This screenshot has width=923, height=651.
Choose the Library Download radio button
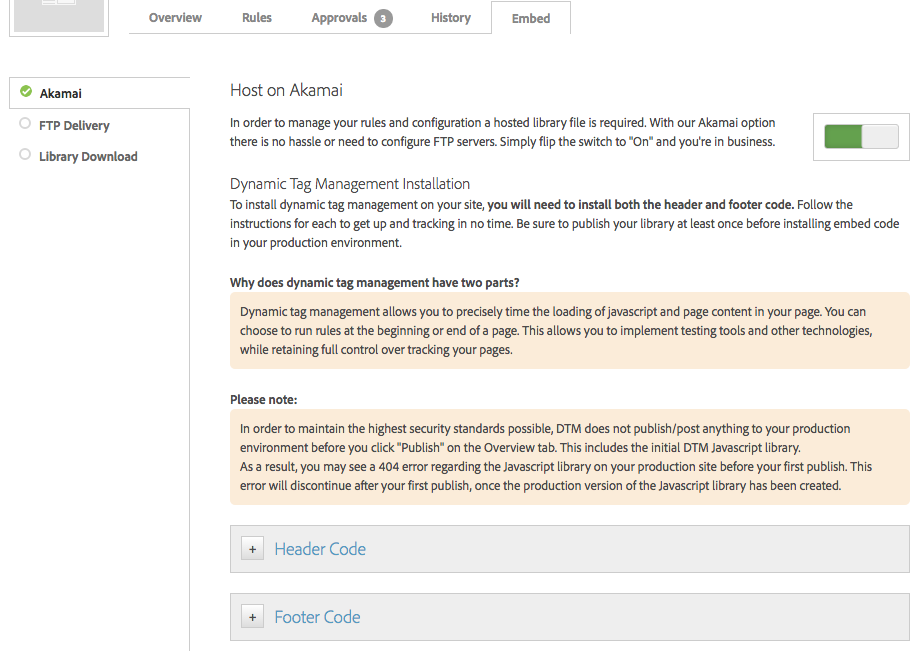25,154
